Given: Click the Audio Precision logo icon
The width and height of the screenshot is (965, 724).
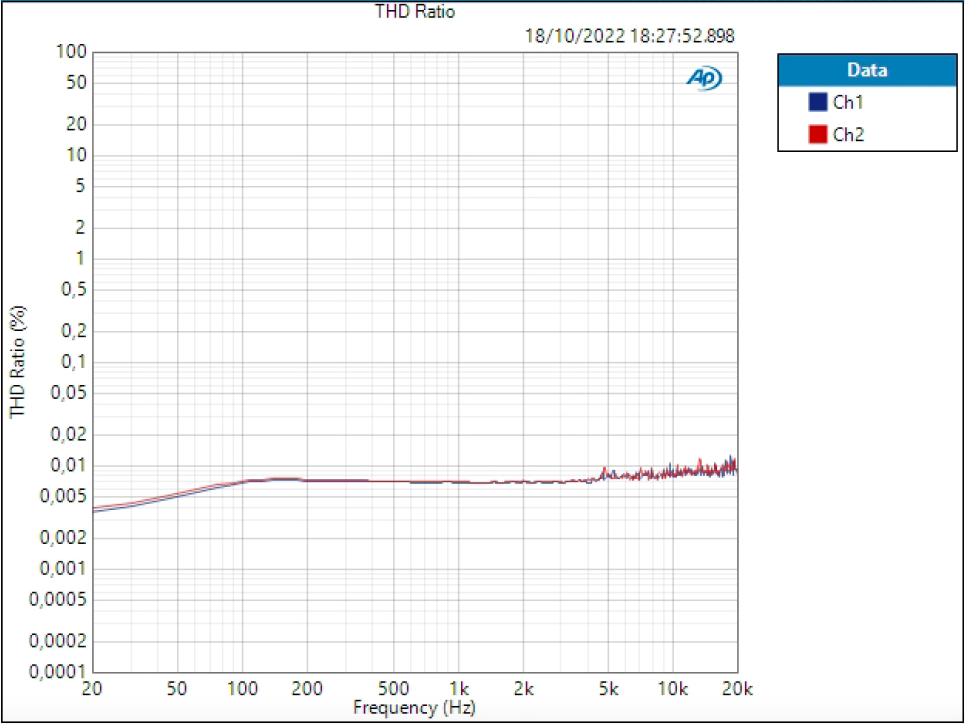Looking at the screenshot, I should click(x=706, y=77).
